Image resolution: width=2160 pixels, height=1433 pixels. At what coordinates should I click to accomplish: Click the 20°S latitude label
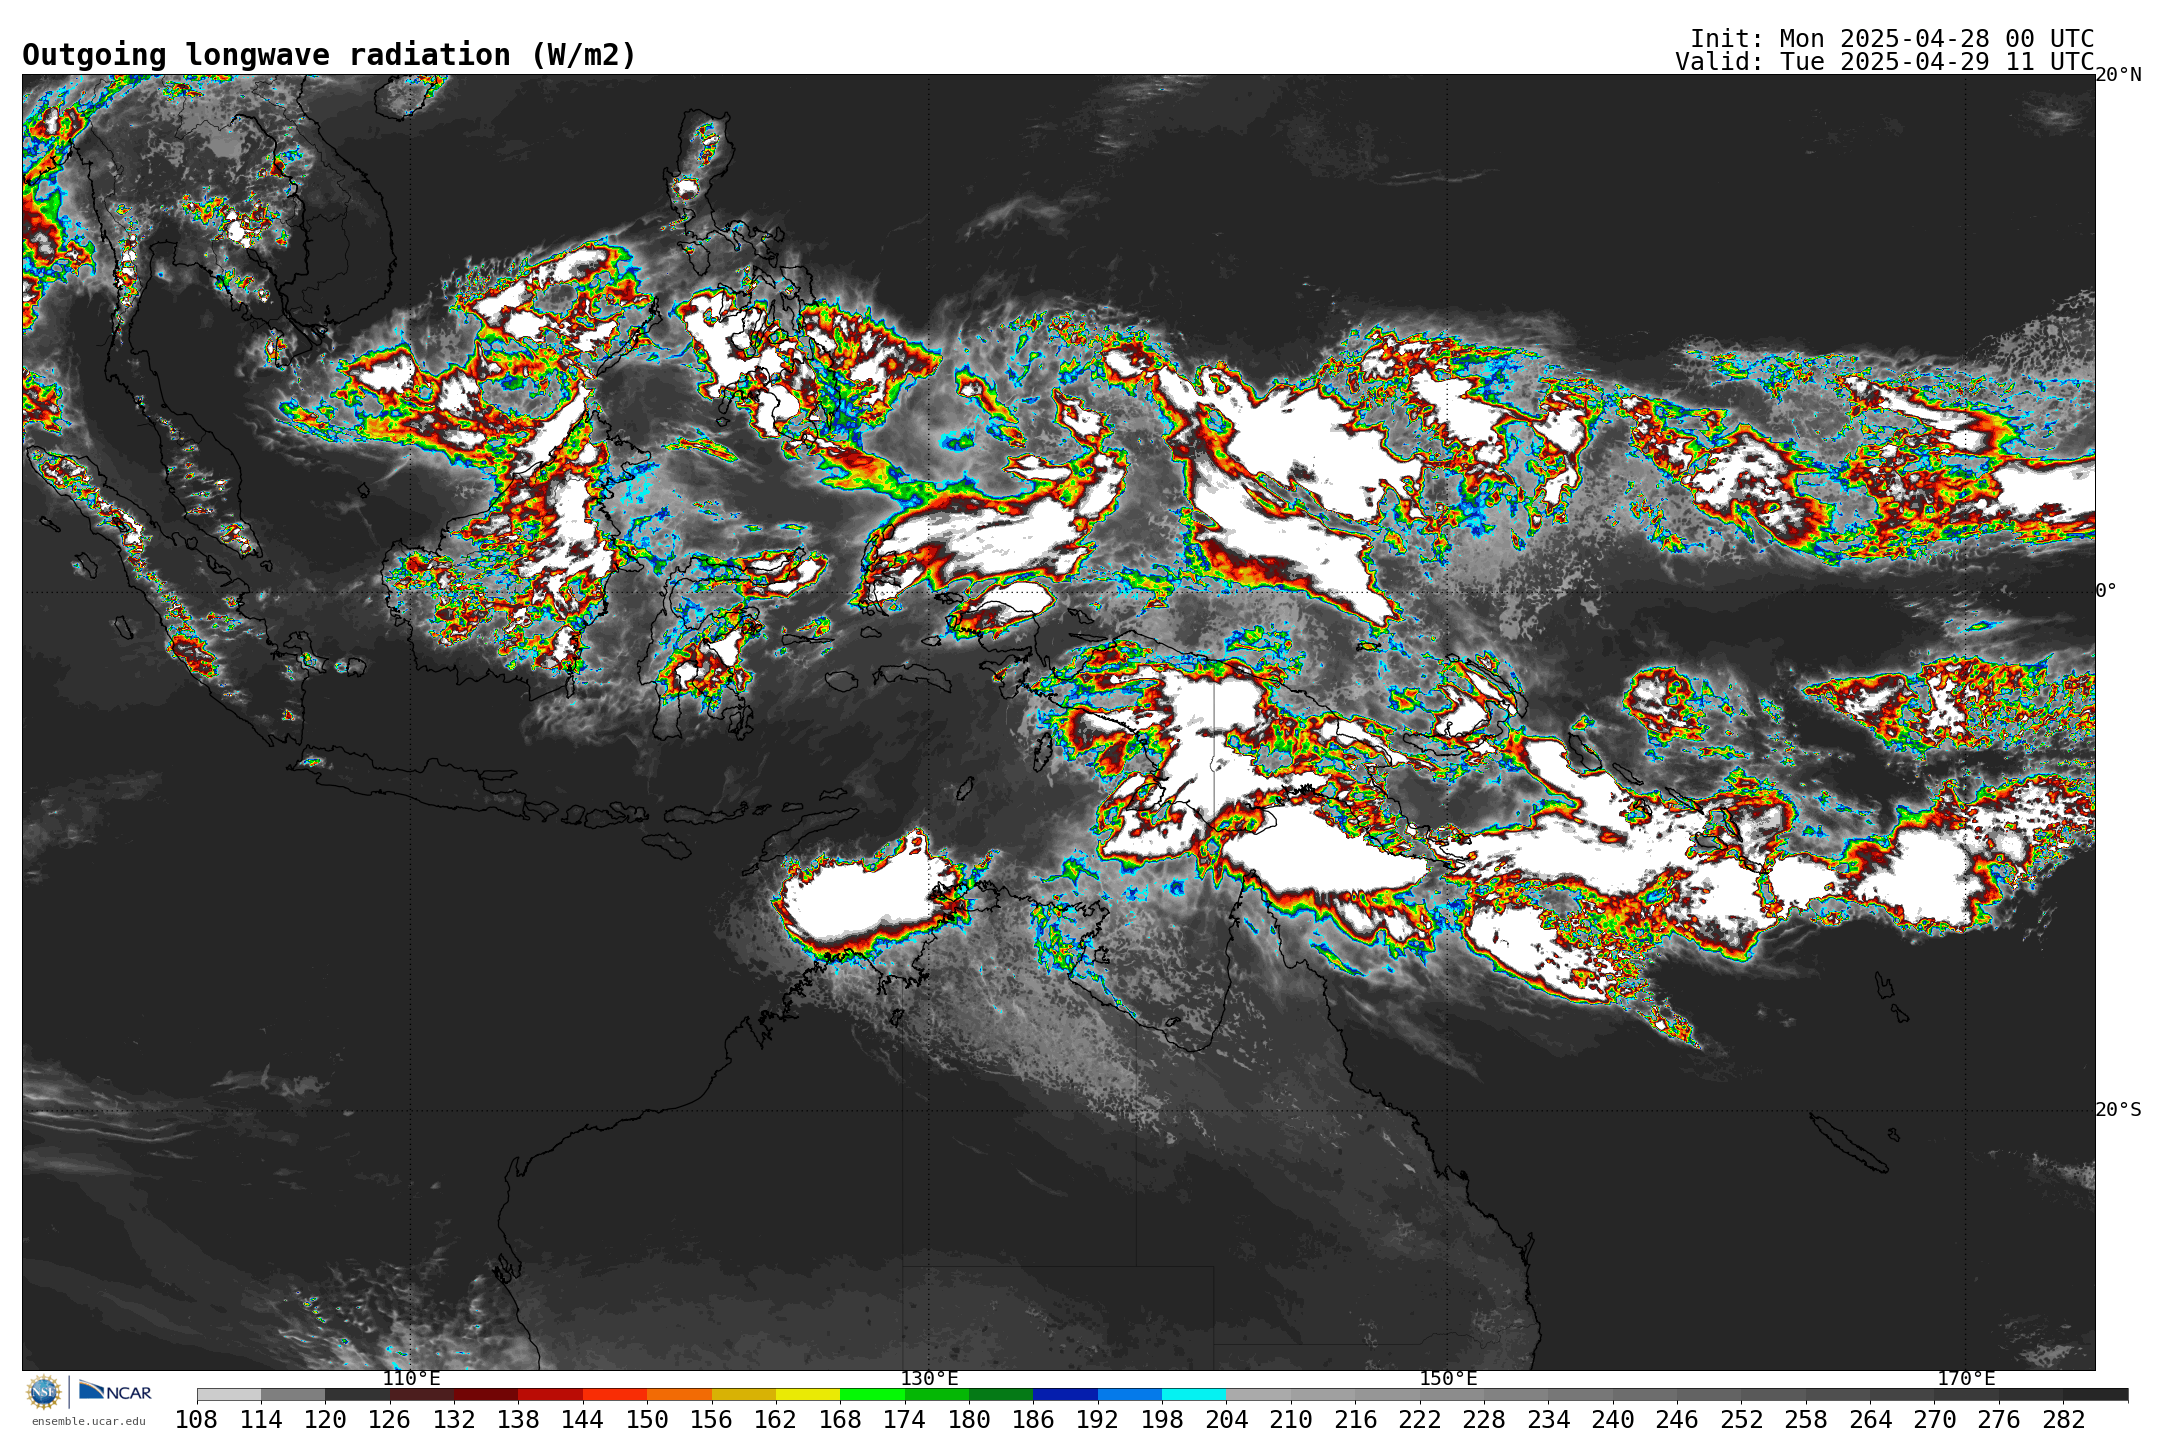[x=2119, y=1109]
